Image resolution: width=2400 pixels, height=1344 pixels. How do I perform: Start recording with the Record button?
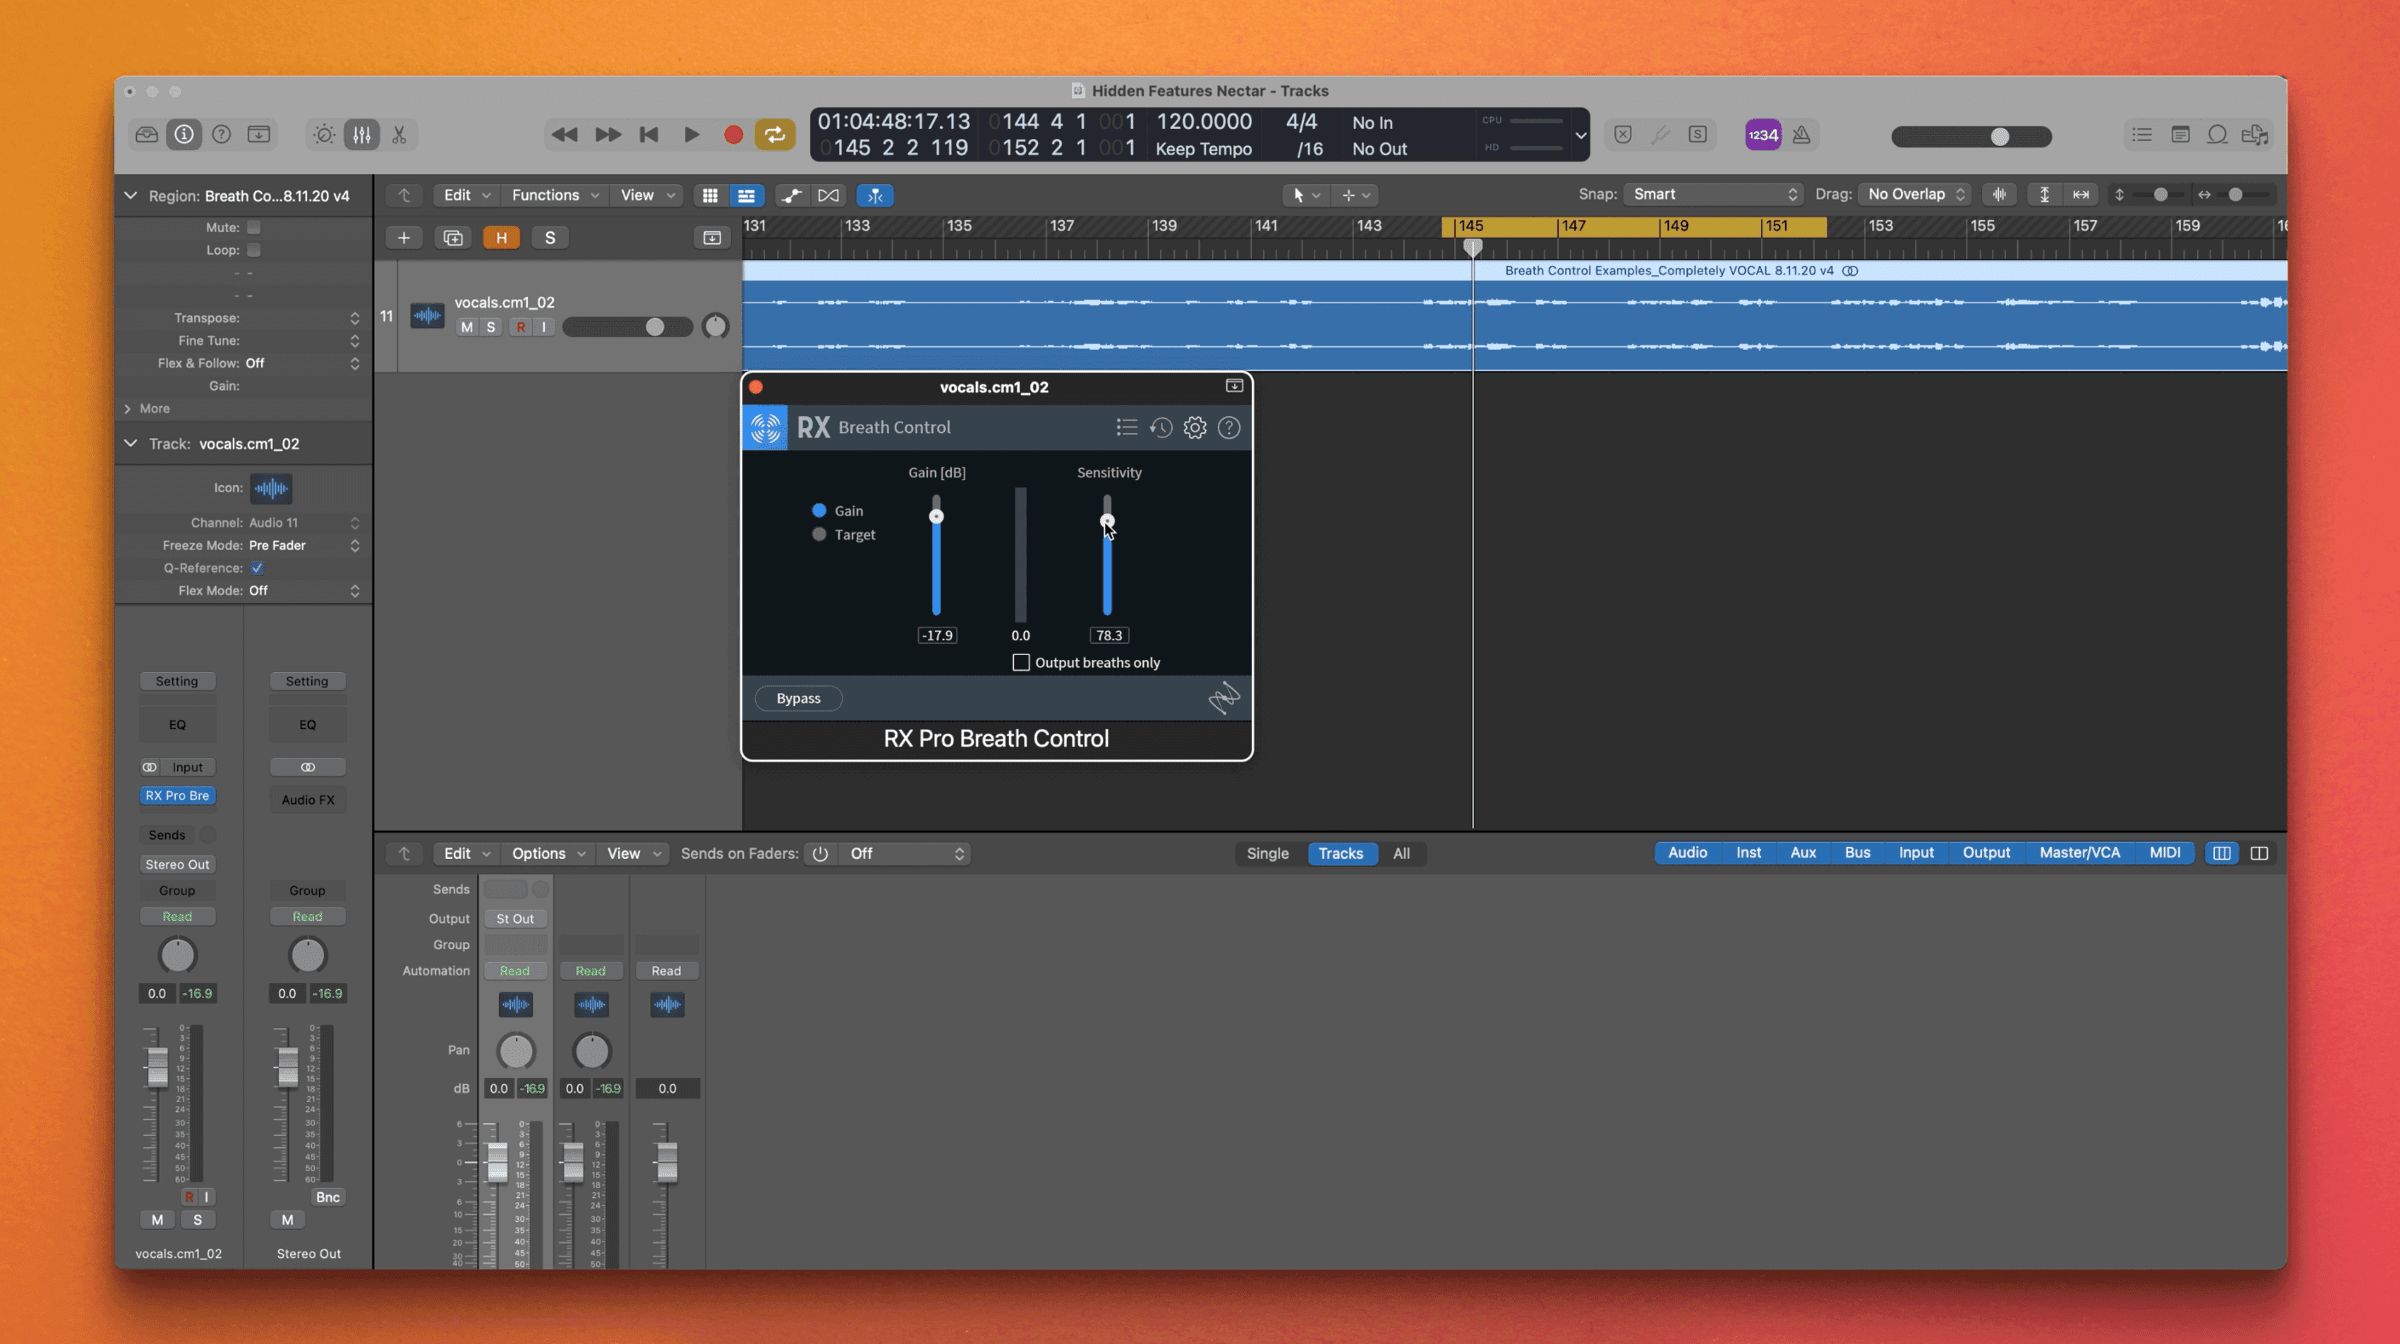pos(733,135)
